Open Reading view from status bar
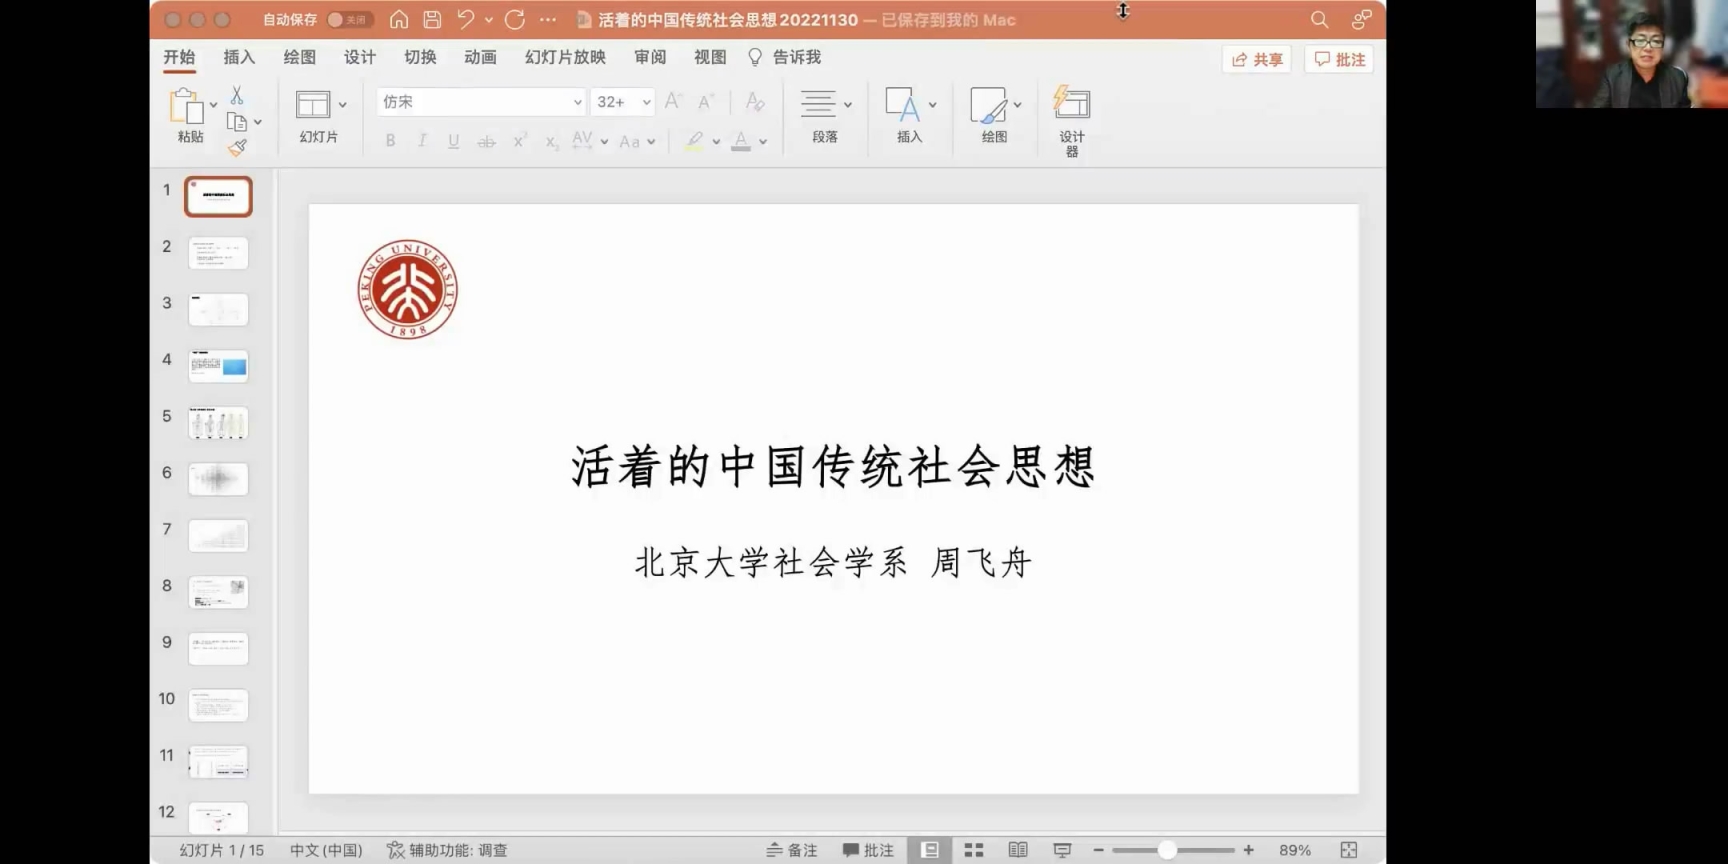 pos(1018,850)
